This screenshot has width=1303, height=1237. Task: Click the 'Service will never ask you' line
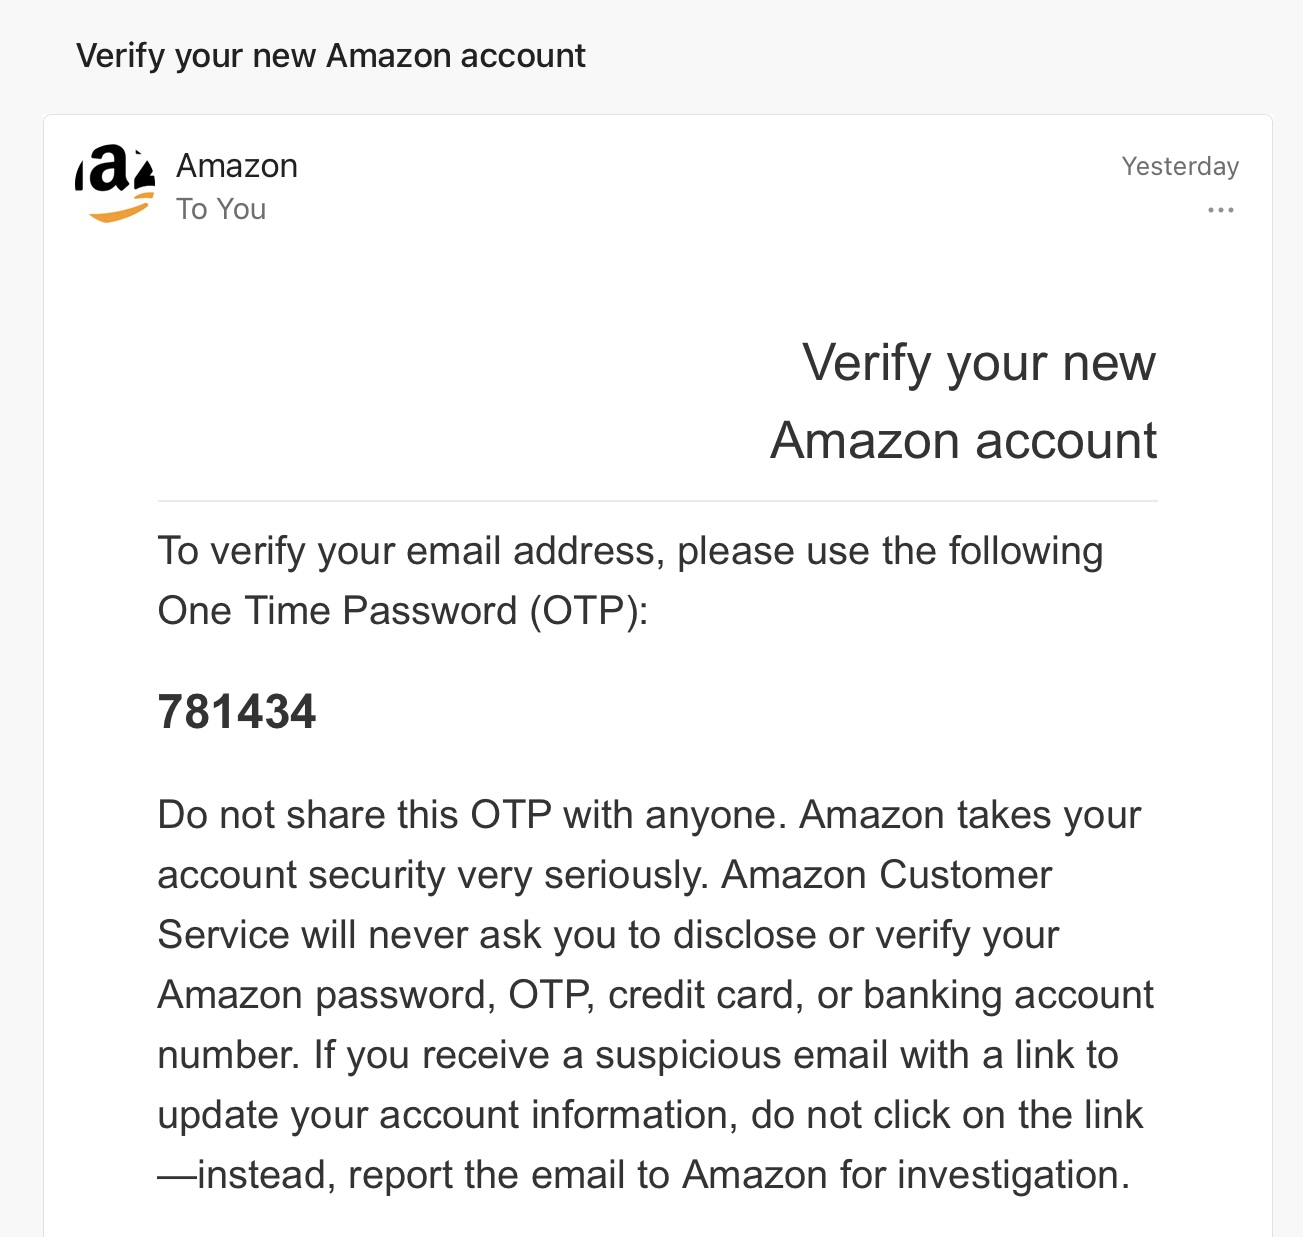[608, 935]
